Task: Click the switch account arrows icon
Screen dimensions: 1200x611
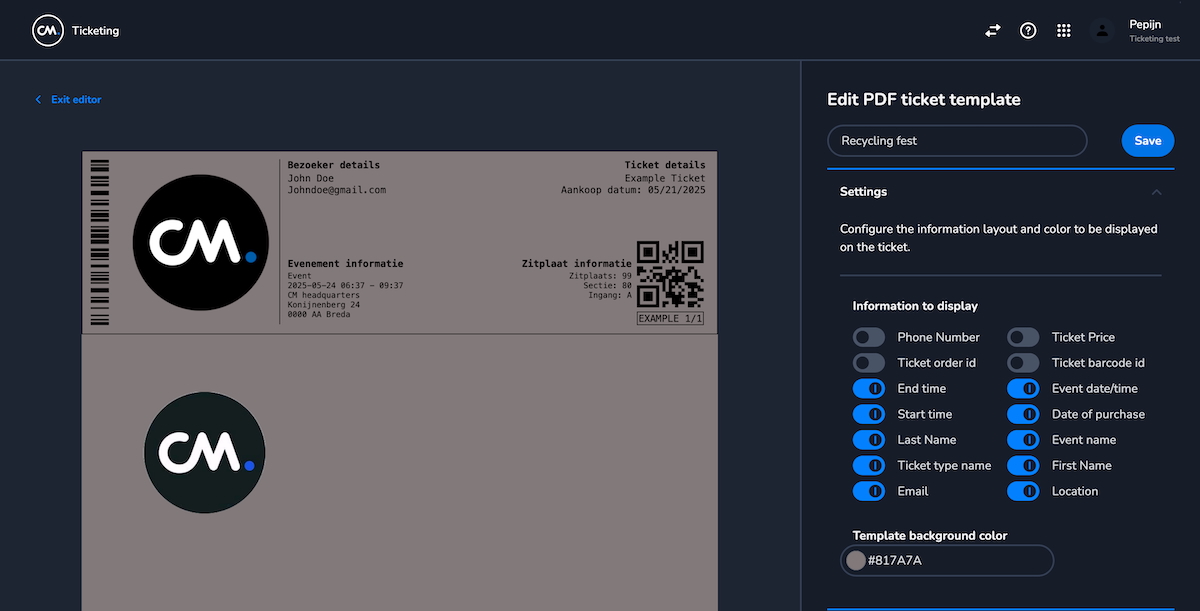Action: 992,30
